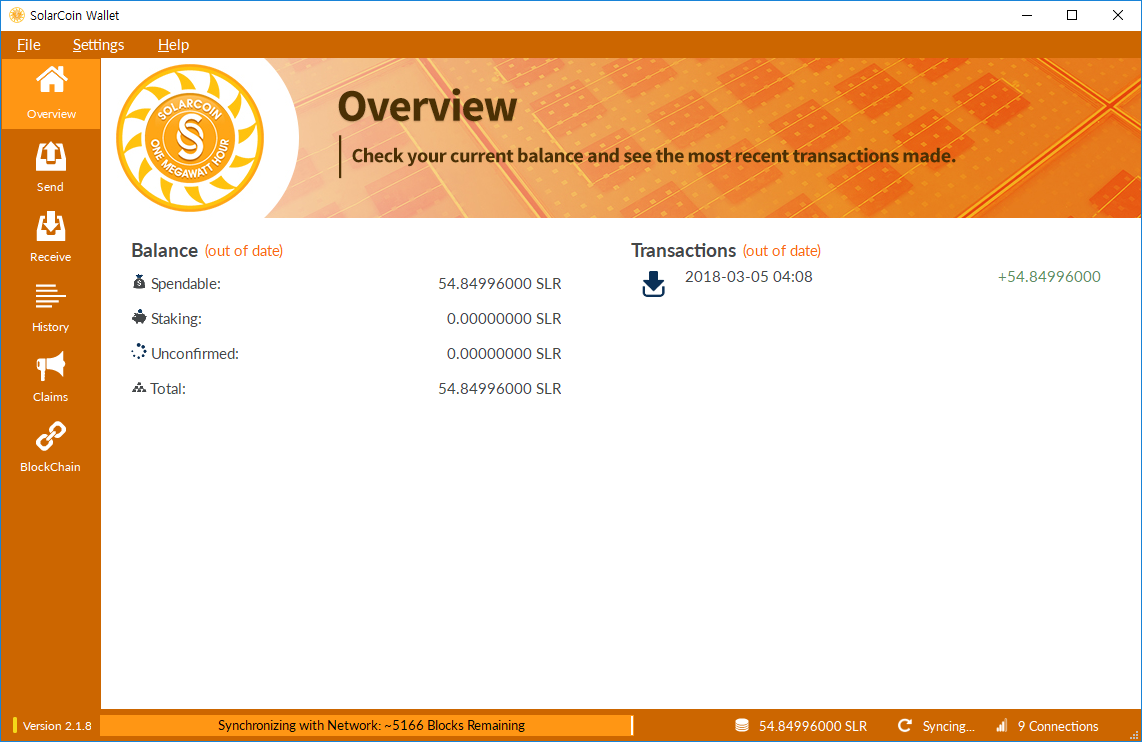
Task: Click the Spendable money bag icon
Action: 139,282
